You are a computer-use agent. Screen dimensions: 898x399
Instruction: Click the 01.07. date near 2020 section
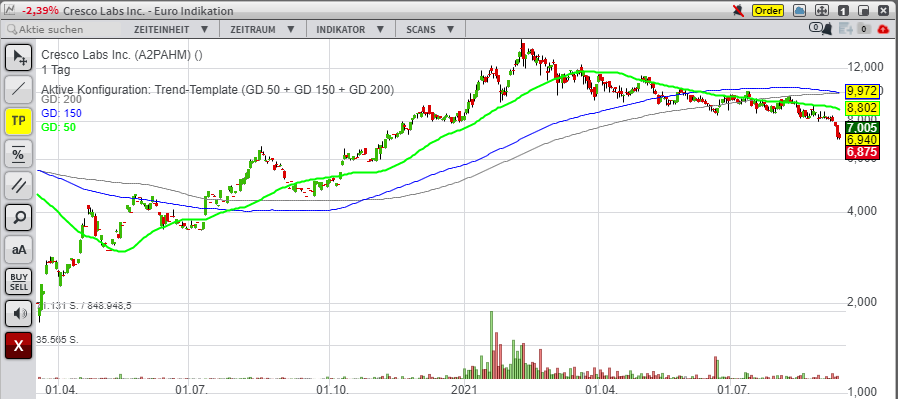click(191, 390)
